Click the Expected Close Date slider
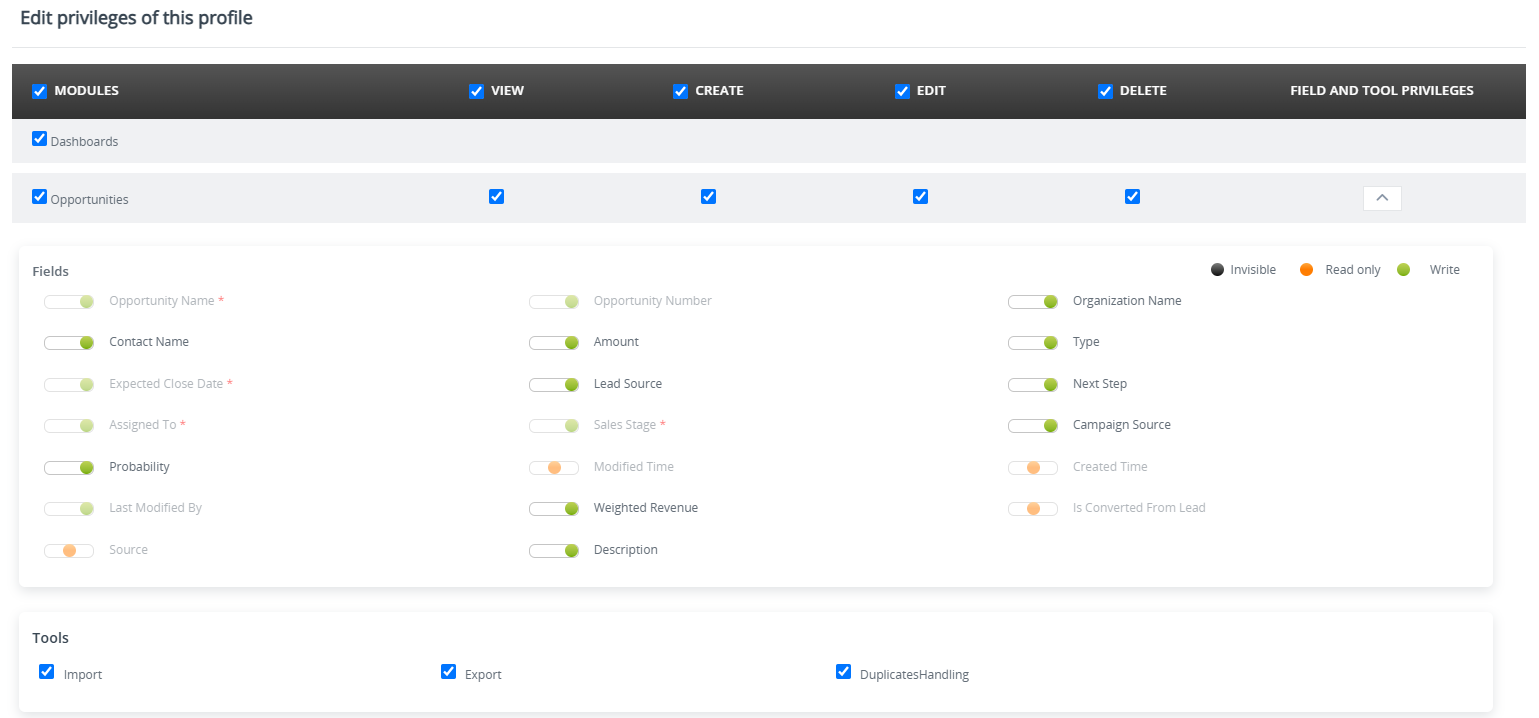1539x718 pixels. (69, 384)
